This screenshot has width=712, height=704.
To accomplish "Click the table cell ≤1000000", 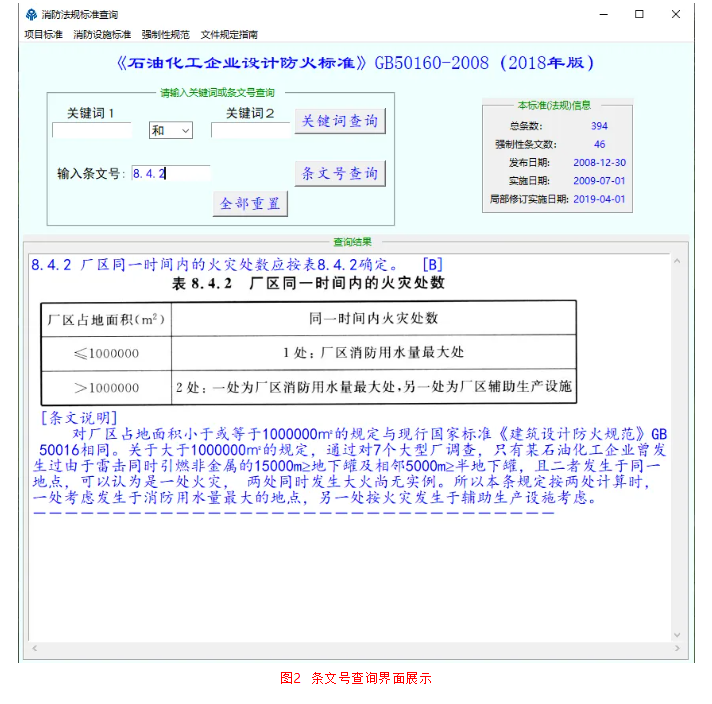I will (x=106, y=353).
